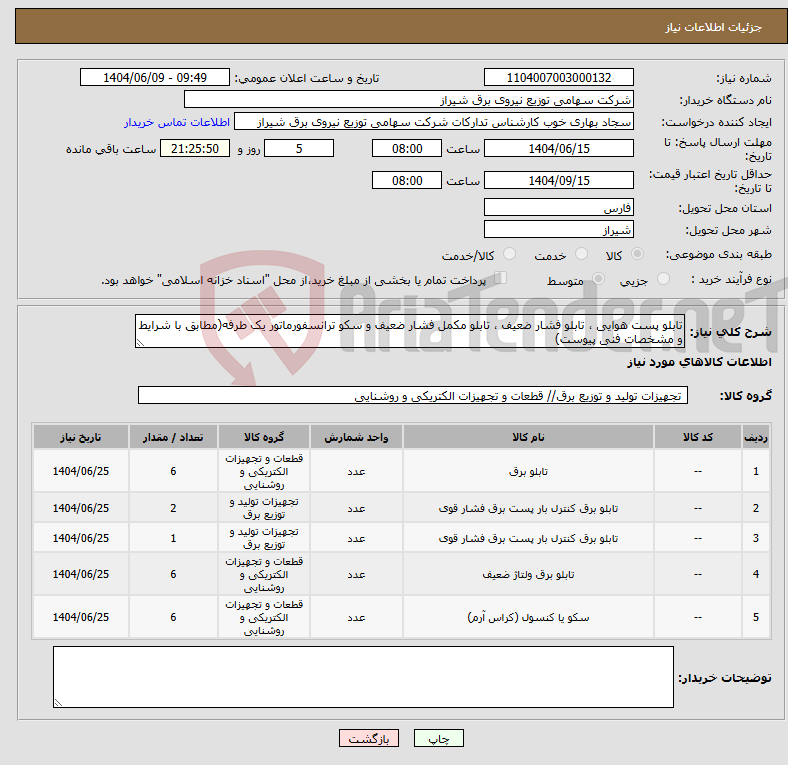Click the بازگشت back button
This screenshot has width=788, height=765.
(x=369, y=738)
